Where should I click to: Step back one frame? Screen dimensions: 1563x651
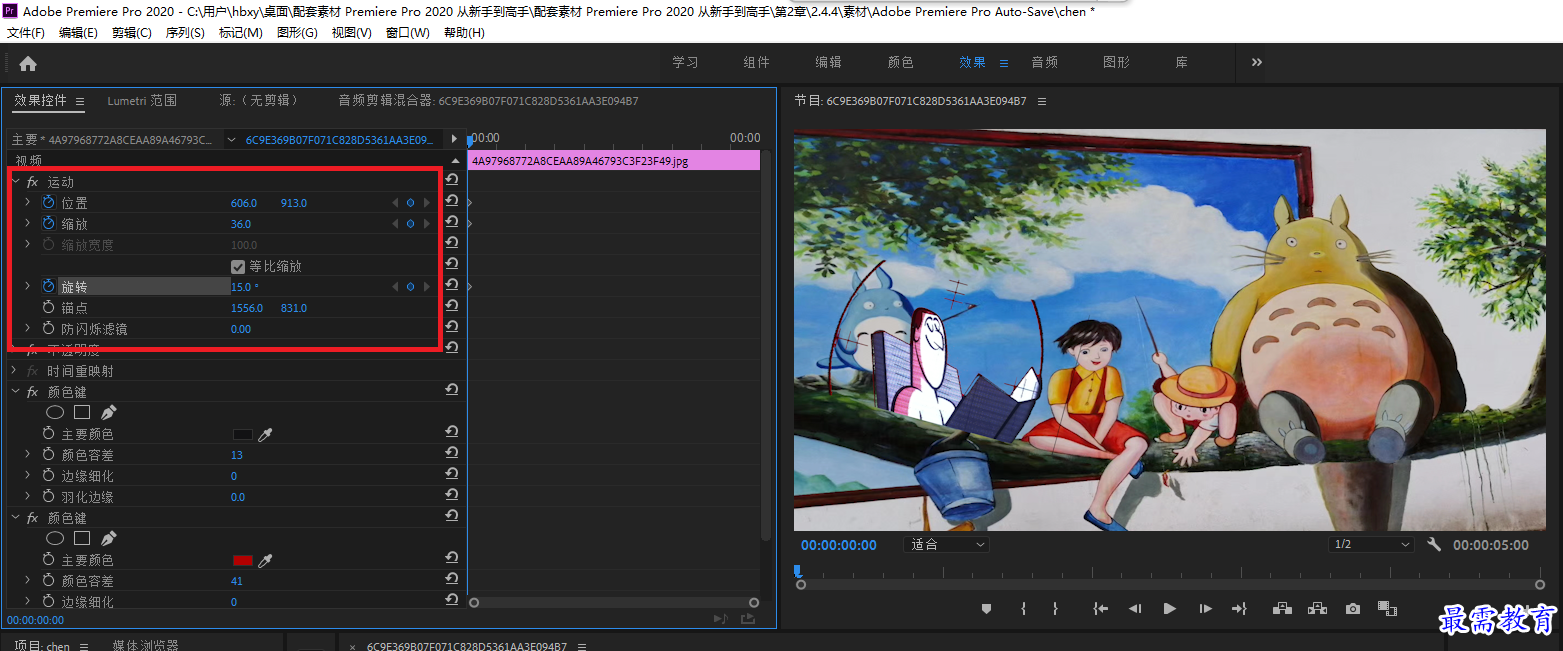(x=1135, y=608)
